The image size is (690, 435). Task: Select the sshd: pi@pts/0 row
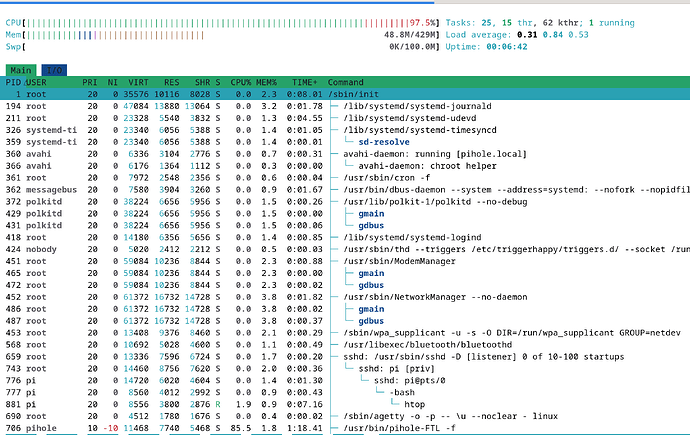tap(345, 380)
